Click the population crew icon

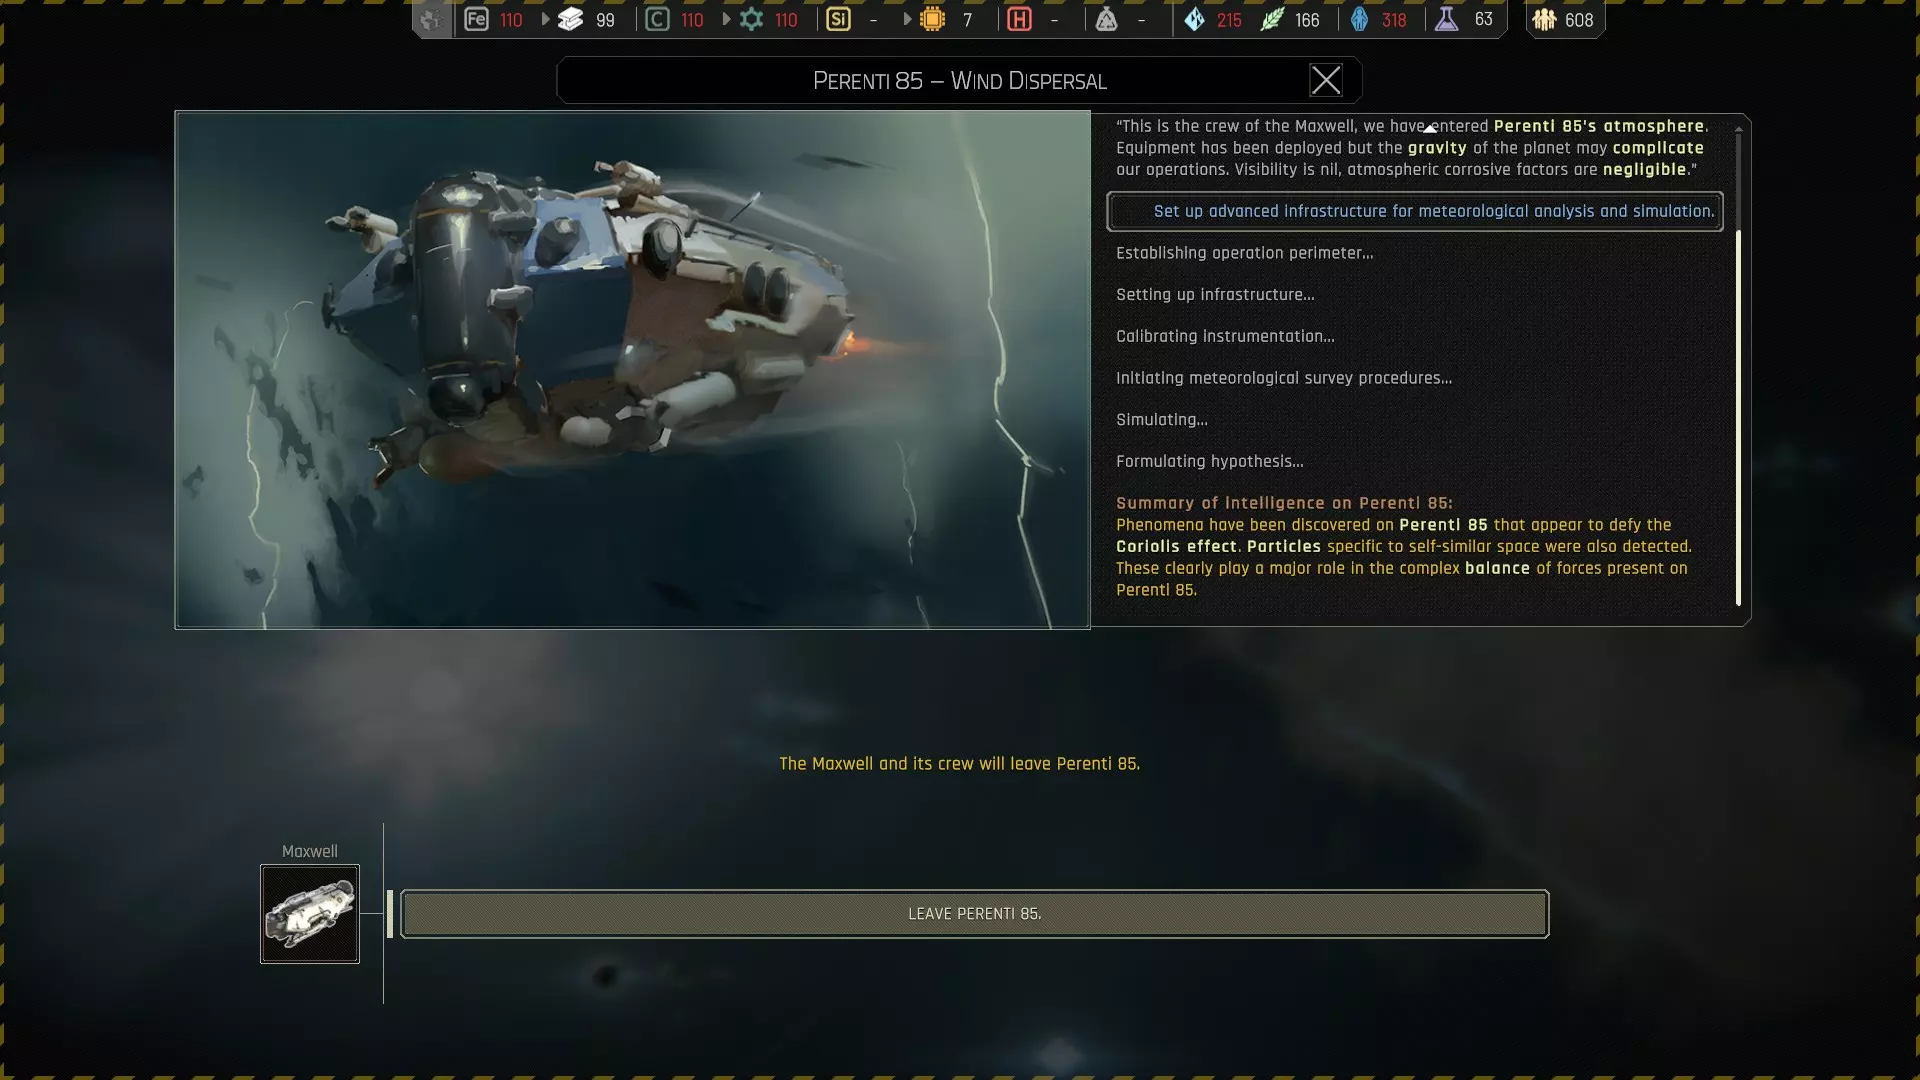click(x=1544, y=19)
